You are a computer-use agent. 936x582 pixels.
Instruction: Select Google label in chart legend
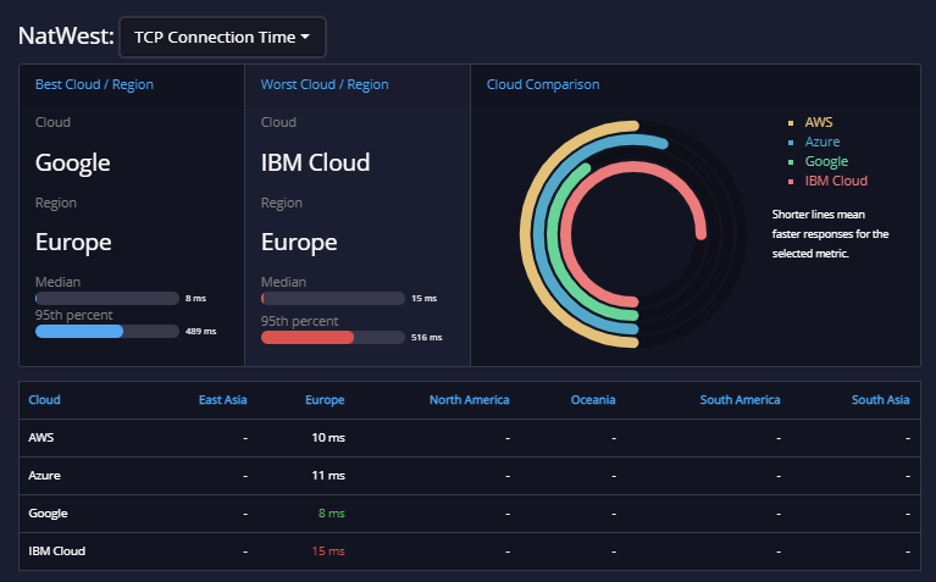pos(826,161)
